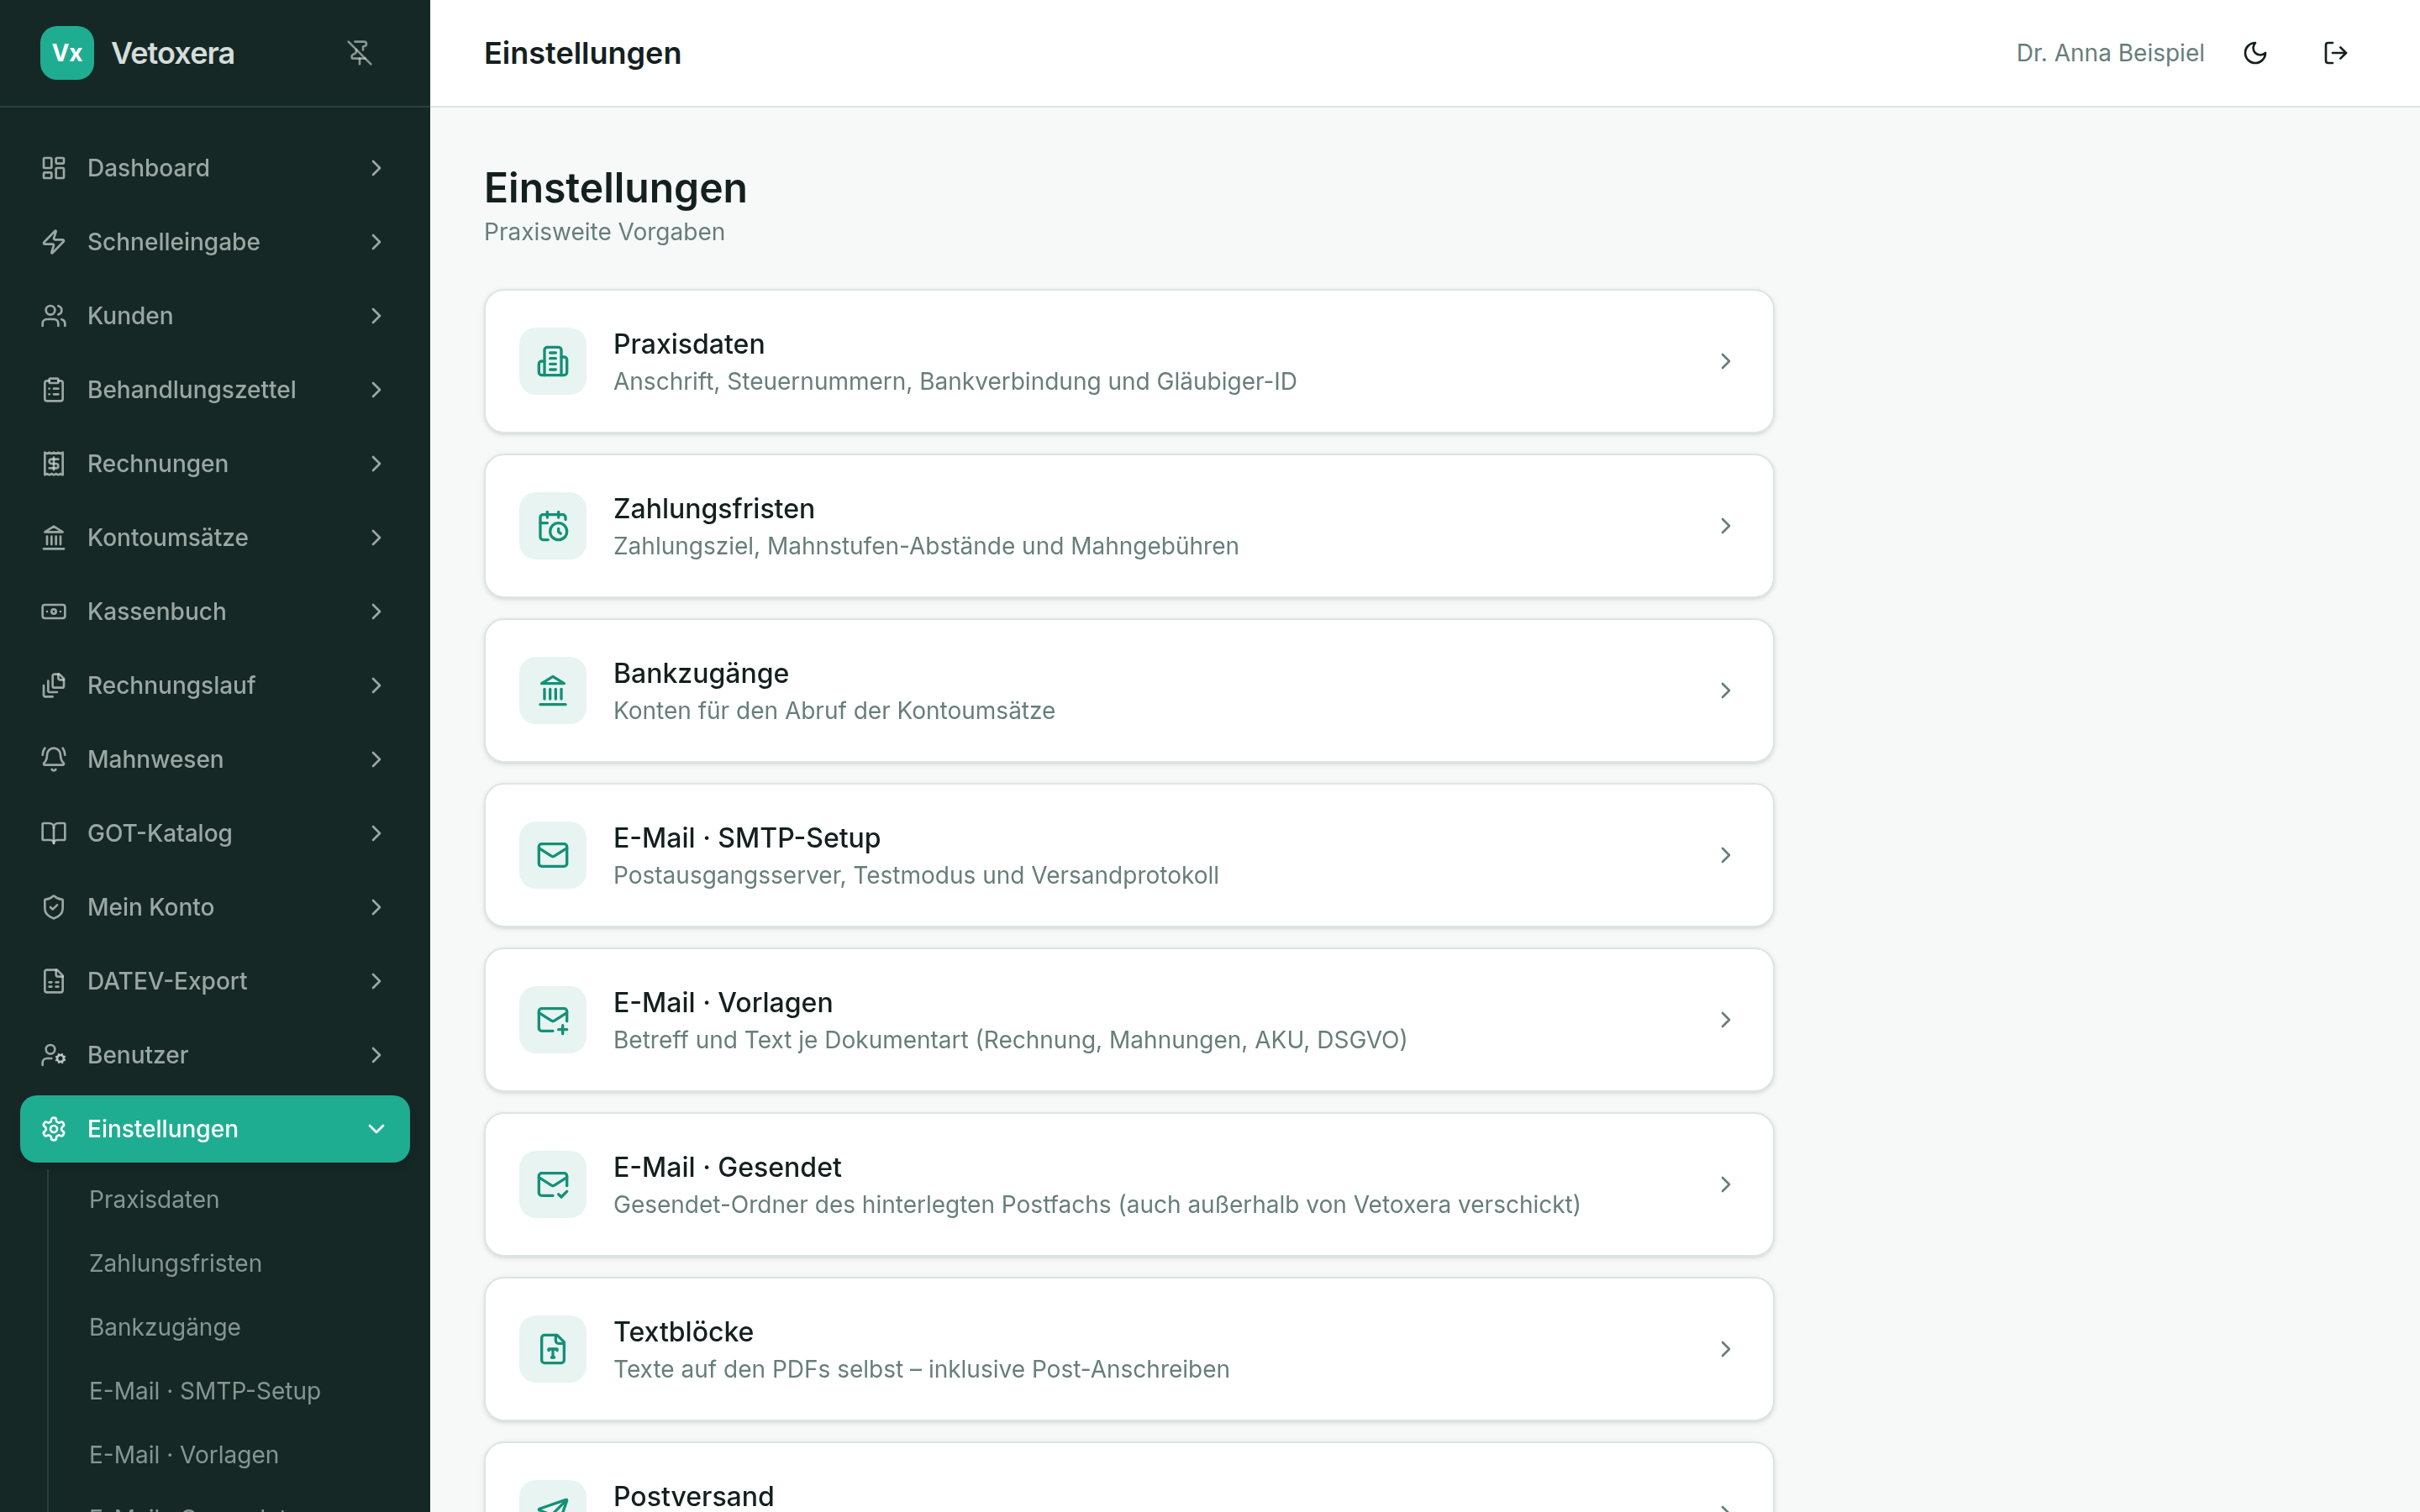Expand the Kassenbuch chevron
2420x1512 pixels.
click(x=376, y=612)
